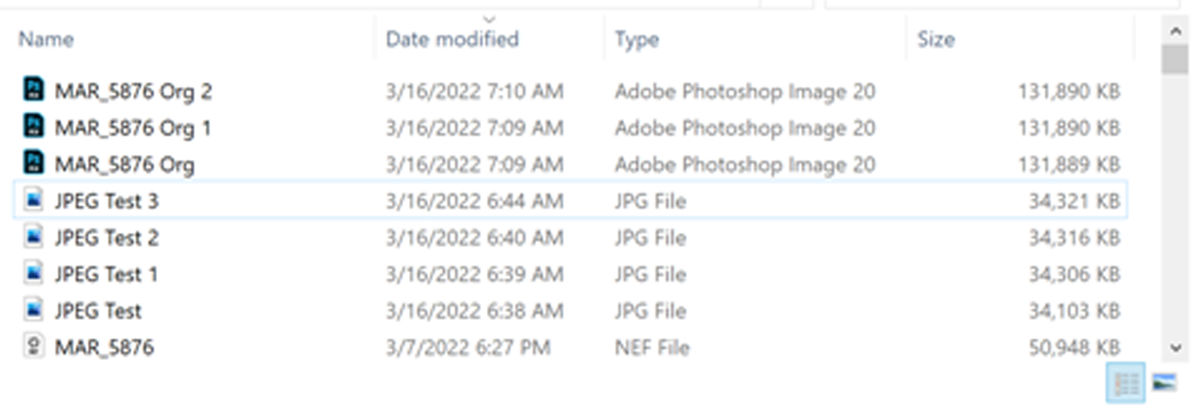1200x410 pixels.
Task: Select the MAR_5876 Org Photoshop file icon
Action: 33,164
